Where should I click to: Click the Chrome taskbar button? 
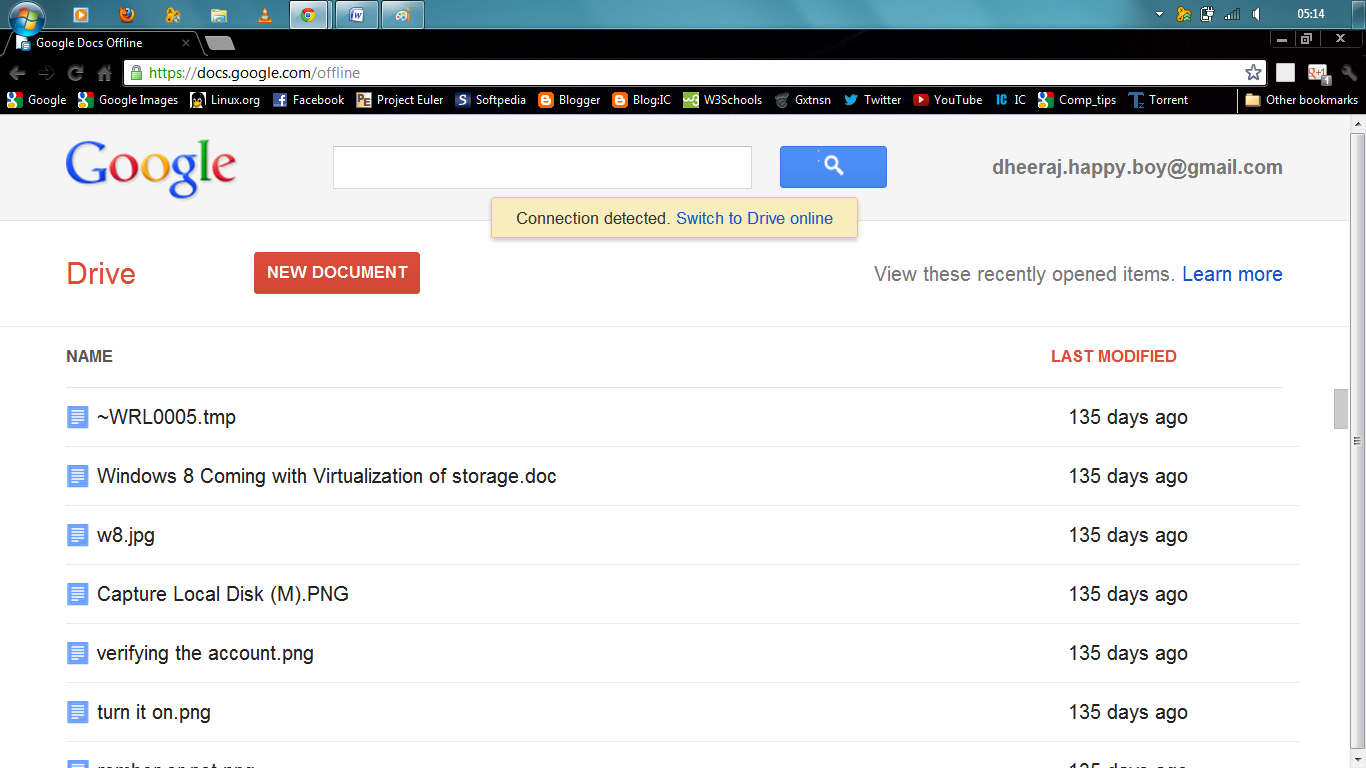click(x=308, y=15)
